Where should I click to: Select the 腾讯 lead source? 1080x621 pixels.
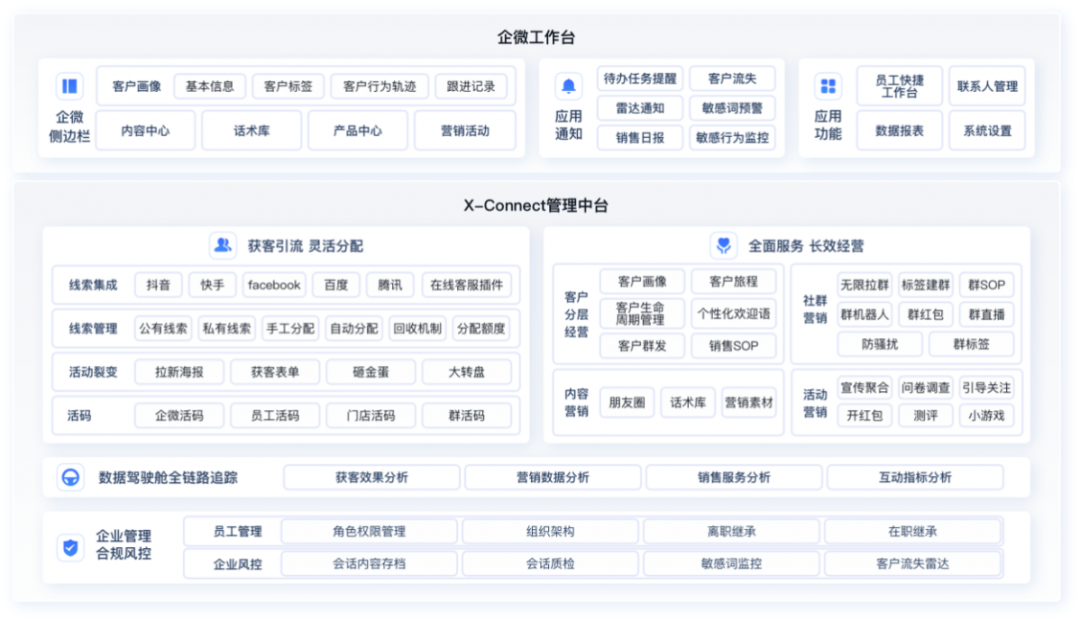(x=390, y=284)
